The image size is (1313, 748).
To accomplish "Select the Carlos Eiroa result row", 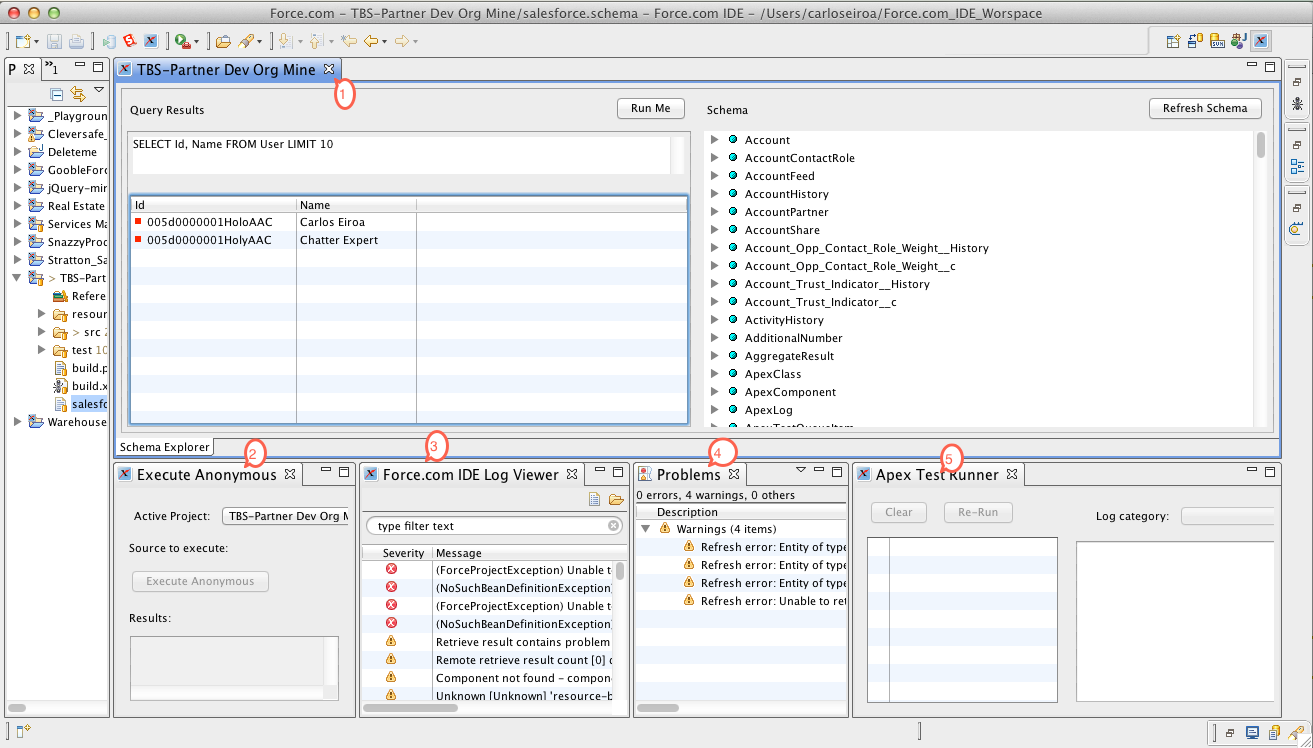I will pos(408,222).
